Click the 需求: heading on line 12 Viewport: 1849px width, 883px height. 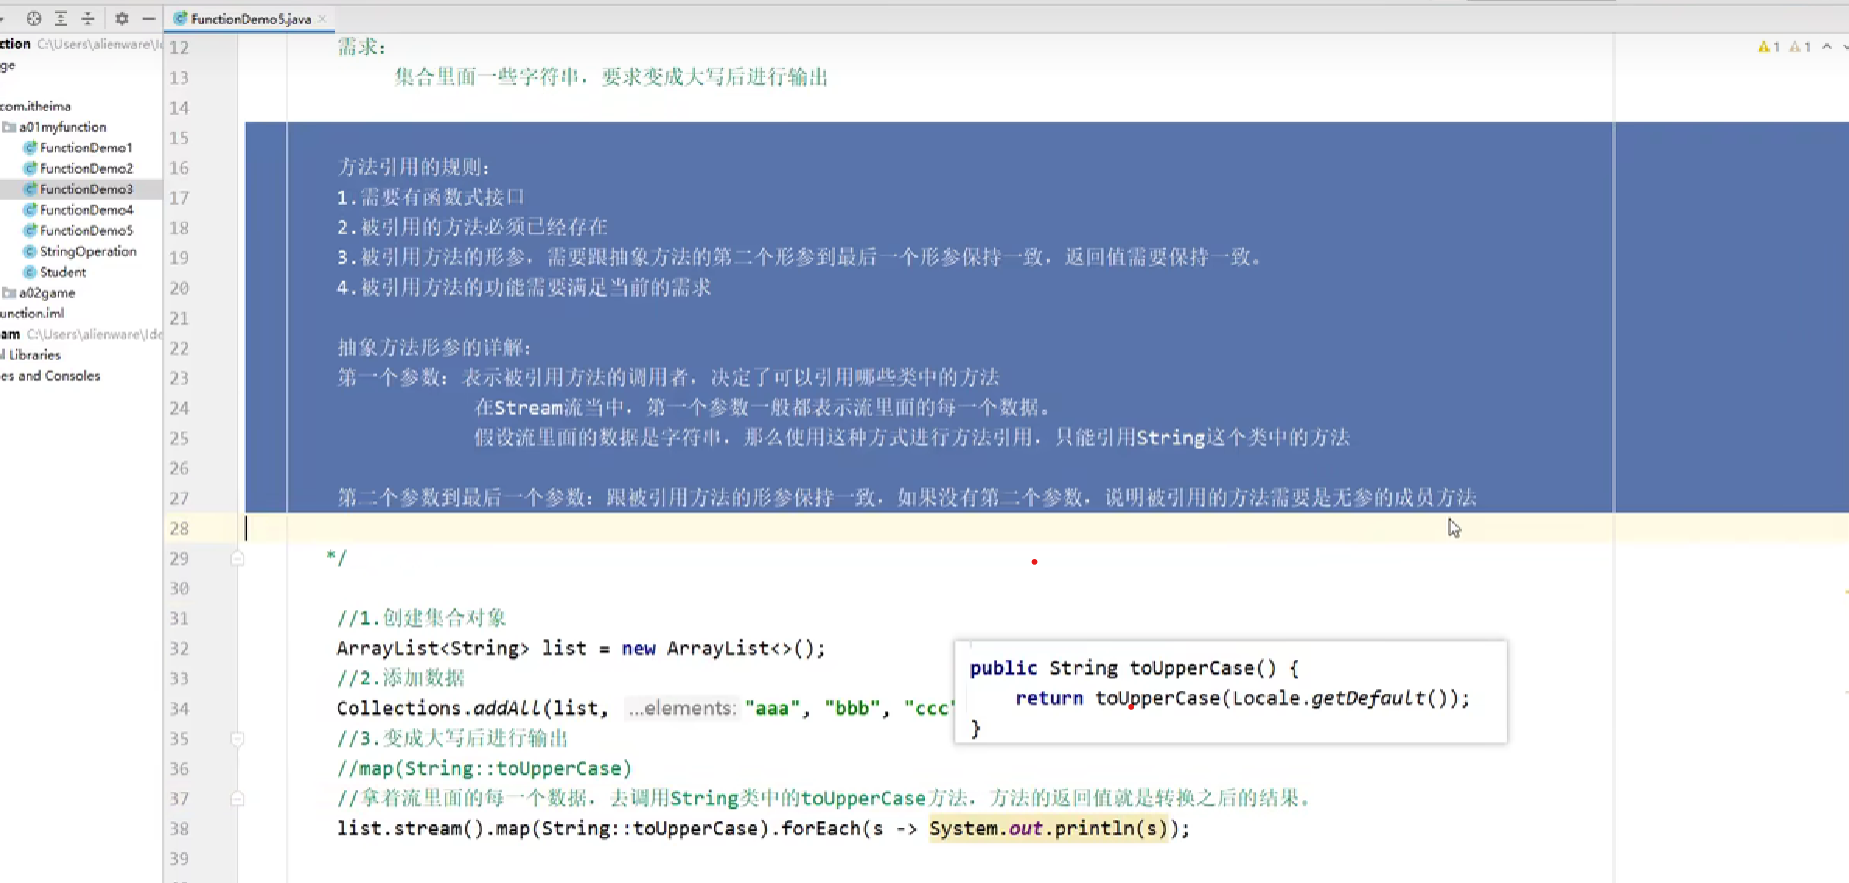click(x=361, y=47)
